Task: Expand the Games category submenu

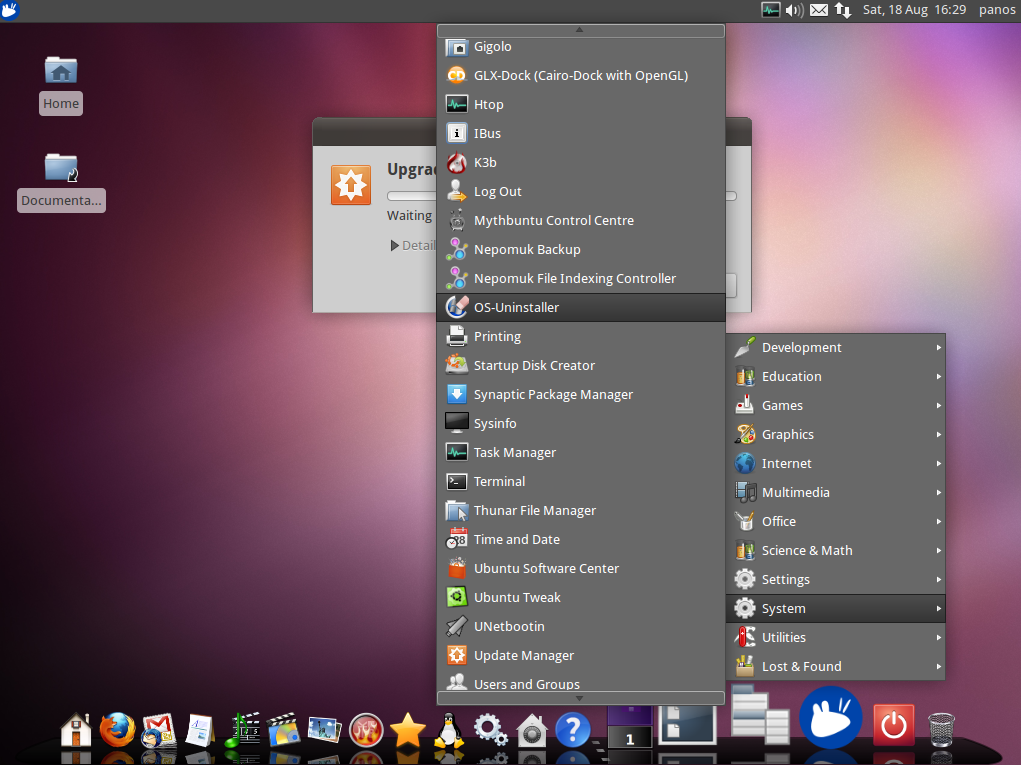Action: [x=836, y=406]
